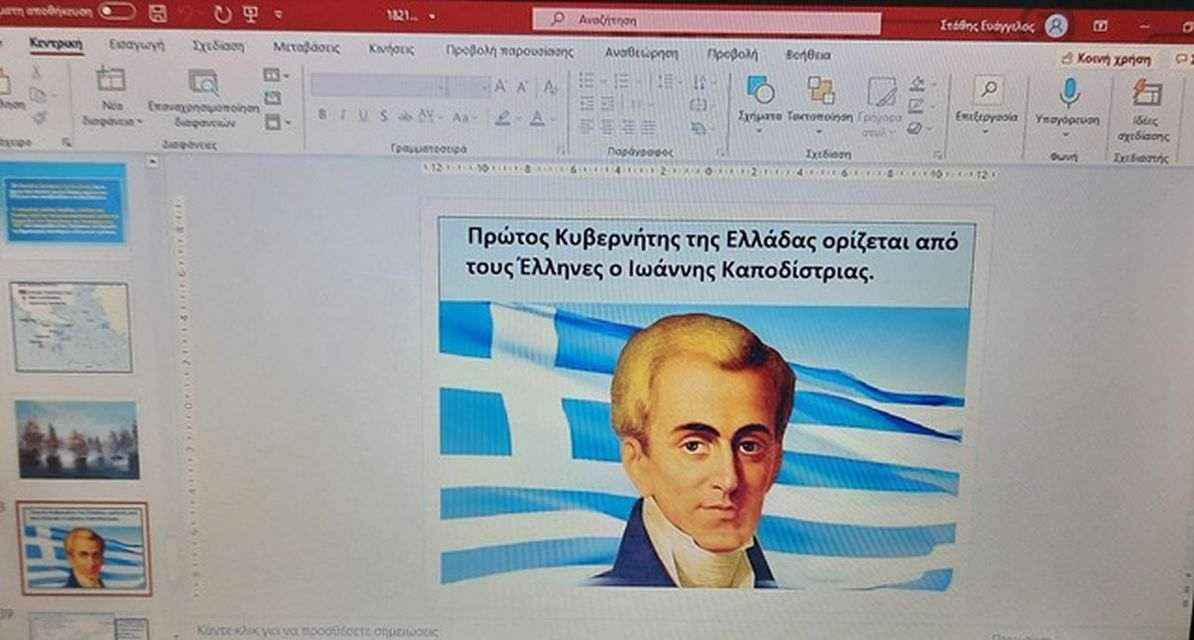Select the map slide thumbnail
Viewport: 1194px width, 640px height.
(72, 327)
